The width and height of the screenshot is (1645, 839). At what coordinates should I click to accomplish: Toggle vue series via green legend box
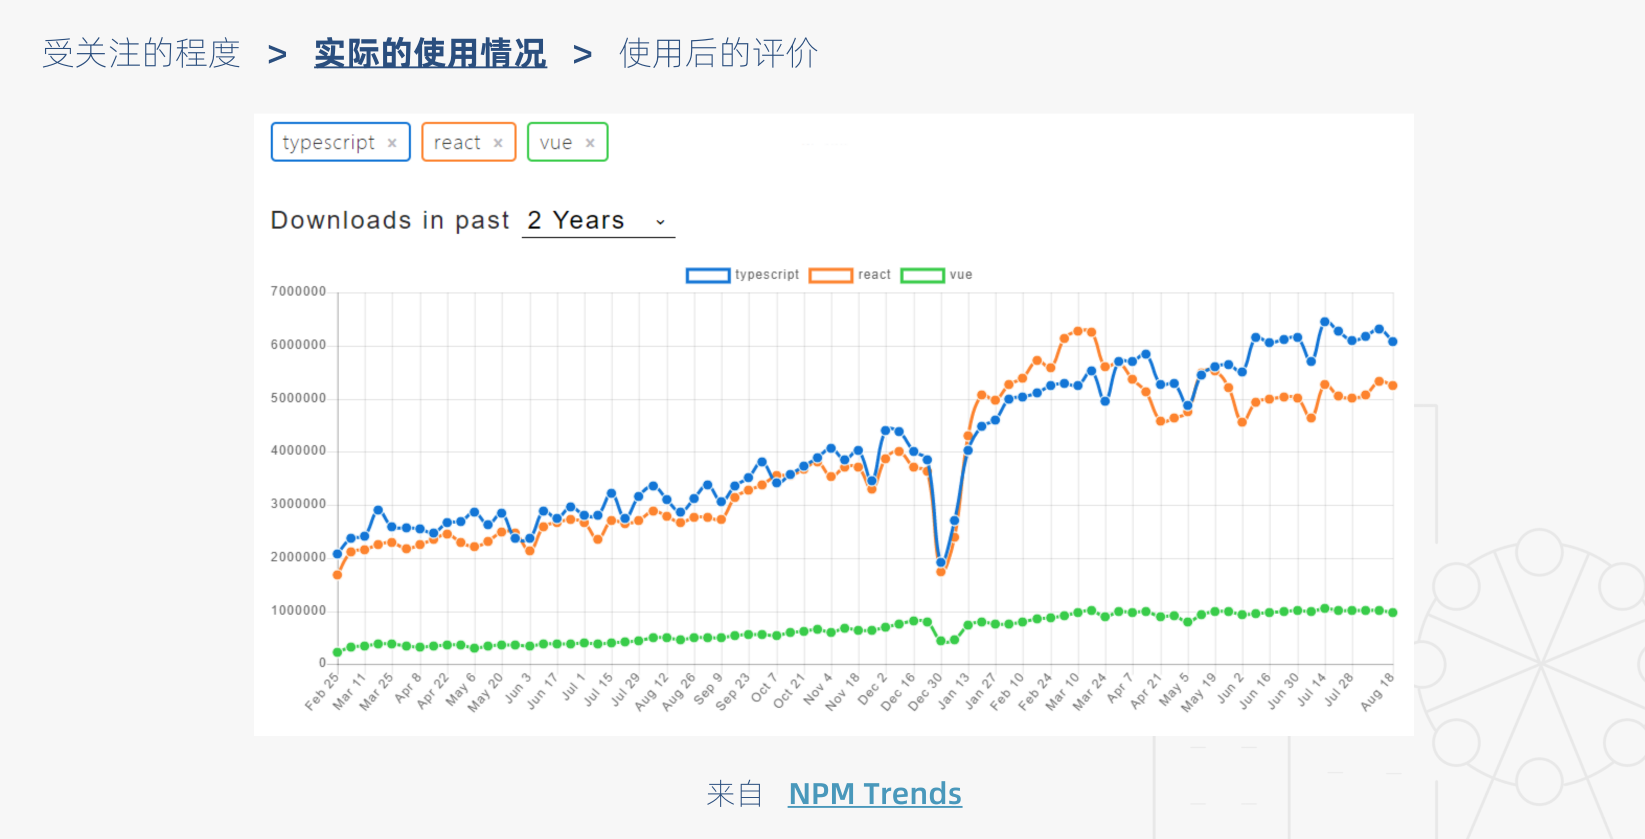(x=922, y=275)
